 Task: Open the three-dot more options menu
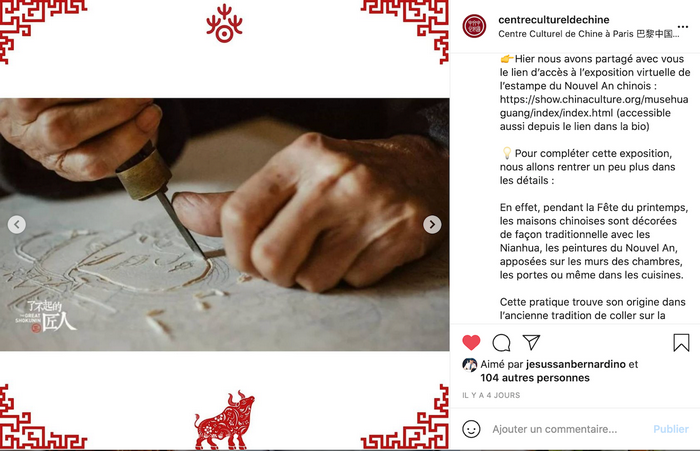(683, 27)
